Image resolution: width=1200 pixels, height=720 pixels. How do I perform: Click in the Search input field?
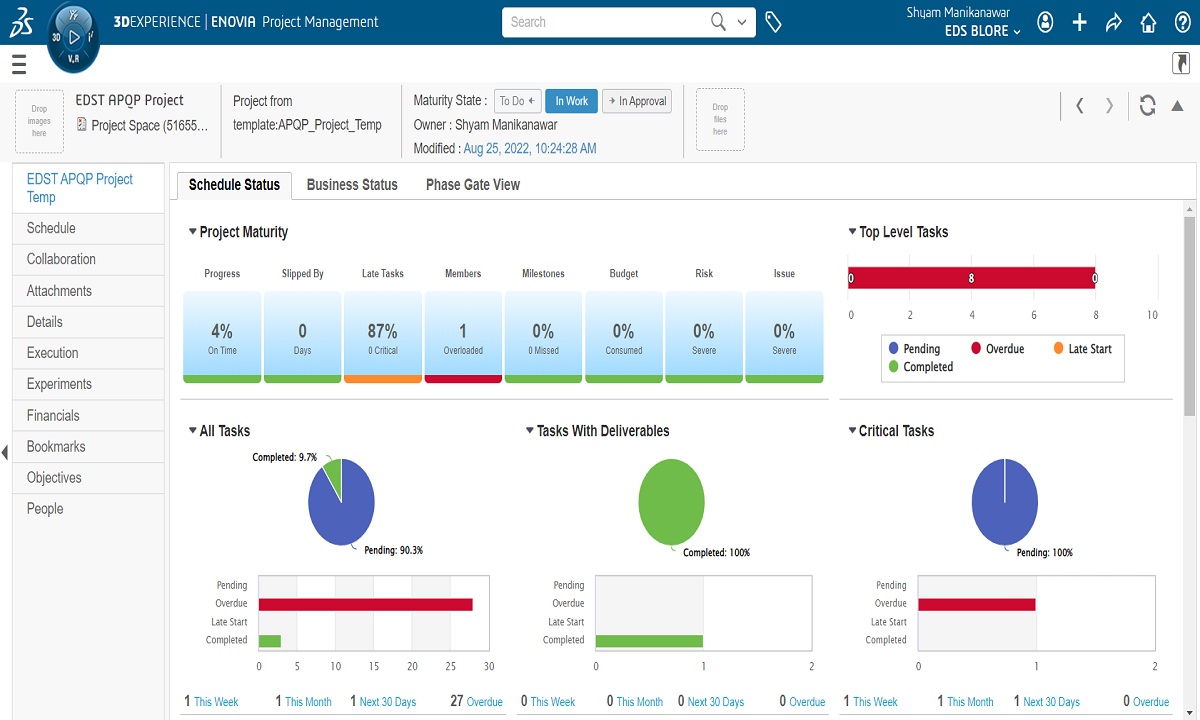point(605,22)
